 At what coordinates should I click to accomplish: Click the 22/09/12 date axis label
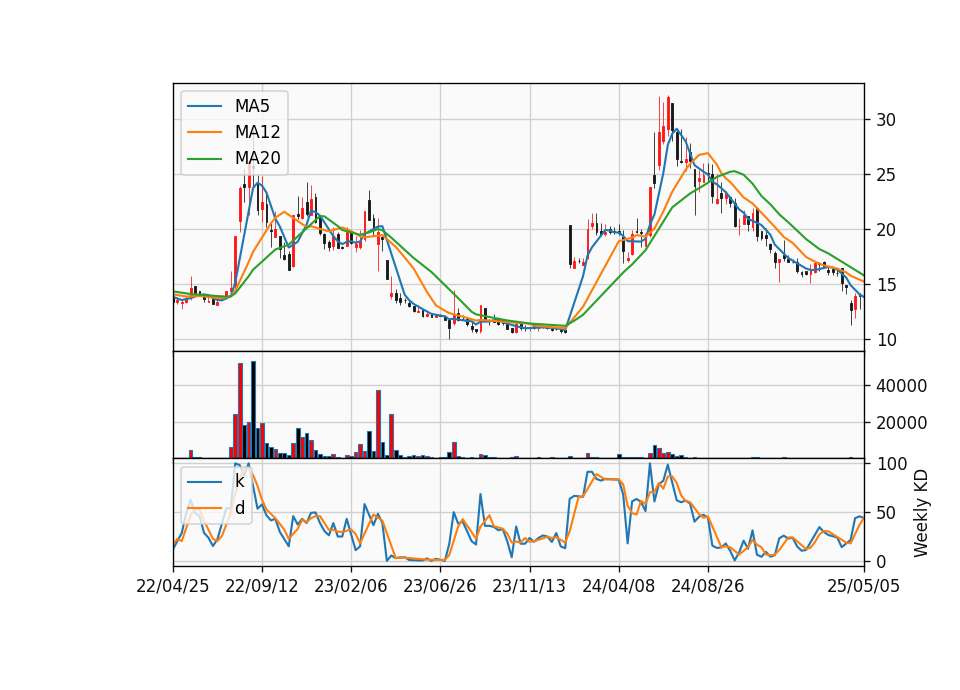click(x=262, y=586)
